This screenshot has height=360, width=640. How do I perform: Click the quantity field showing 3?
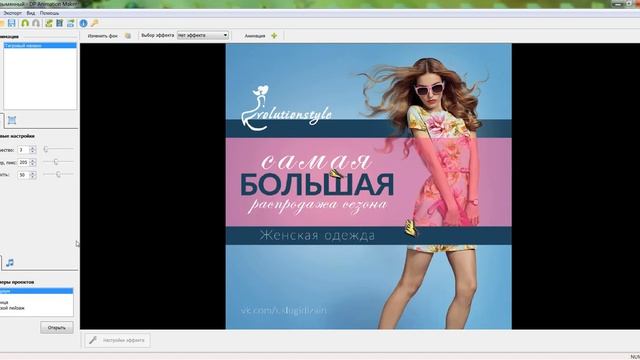point(23,150)
